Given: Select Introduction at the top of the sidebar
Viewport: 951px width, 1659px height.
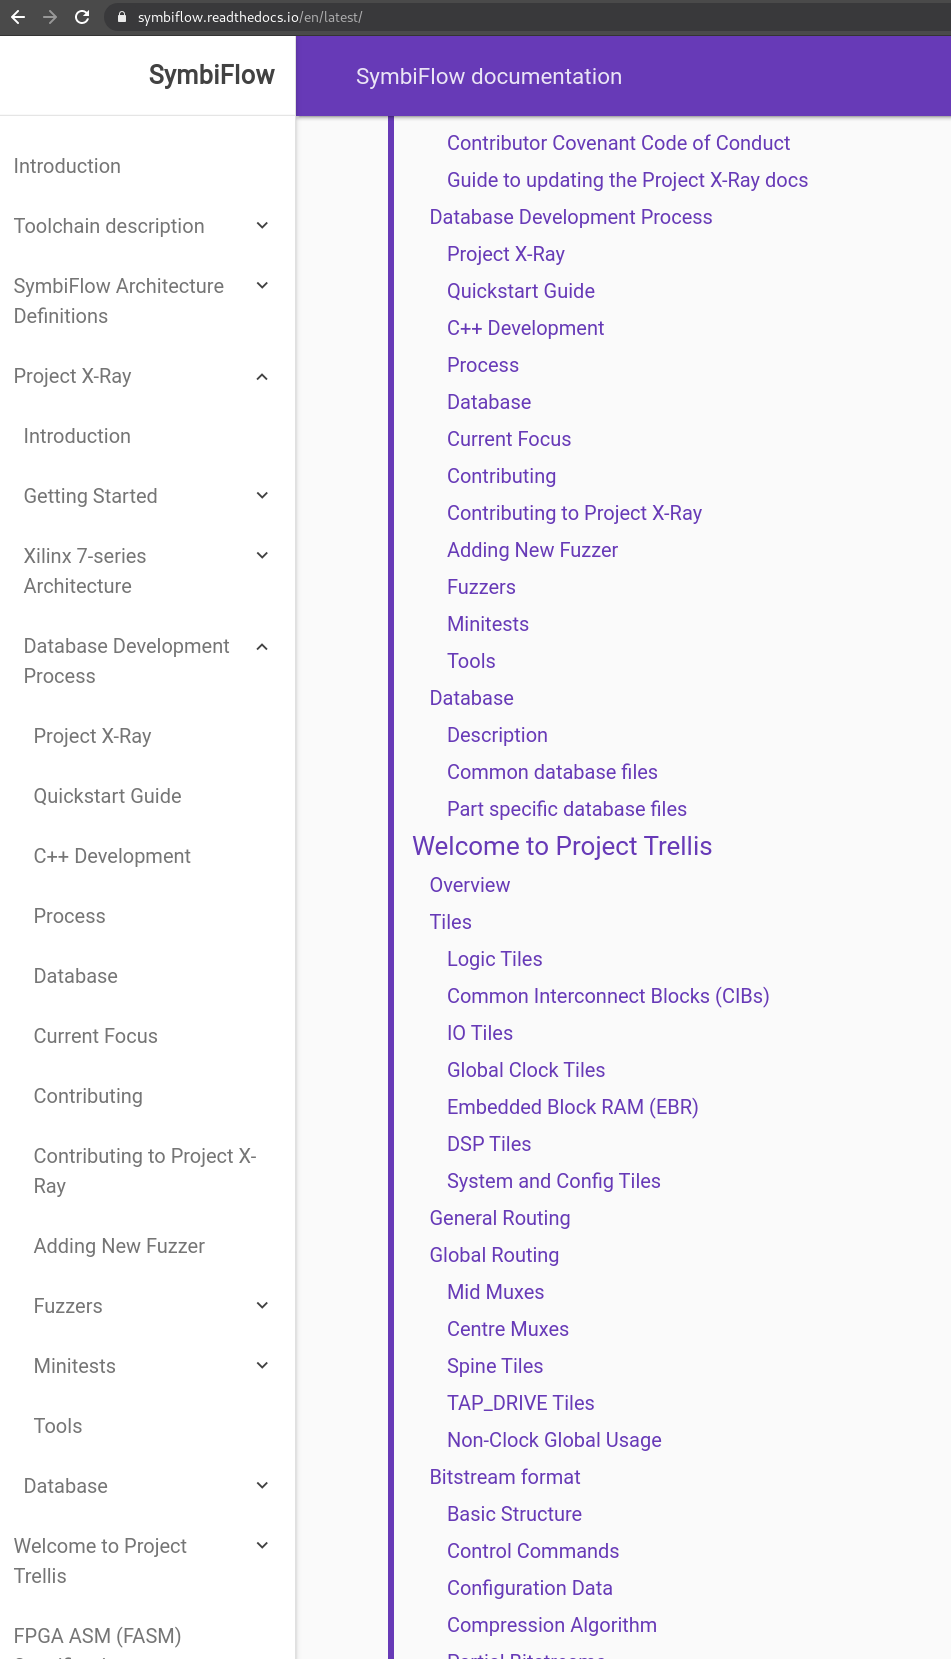Looking at the screenshot, I should click(x=67, y=166).
